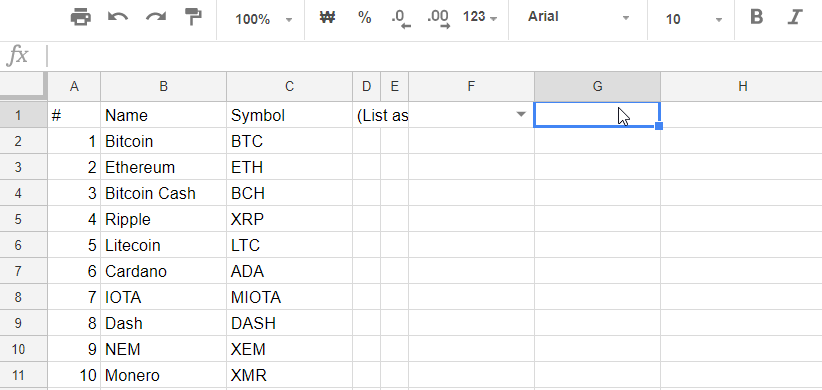This screenshot has height=390, width=822.
Task: Increase decimal places
Action: [x=439, y=19]
